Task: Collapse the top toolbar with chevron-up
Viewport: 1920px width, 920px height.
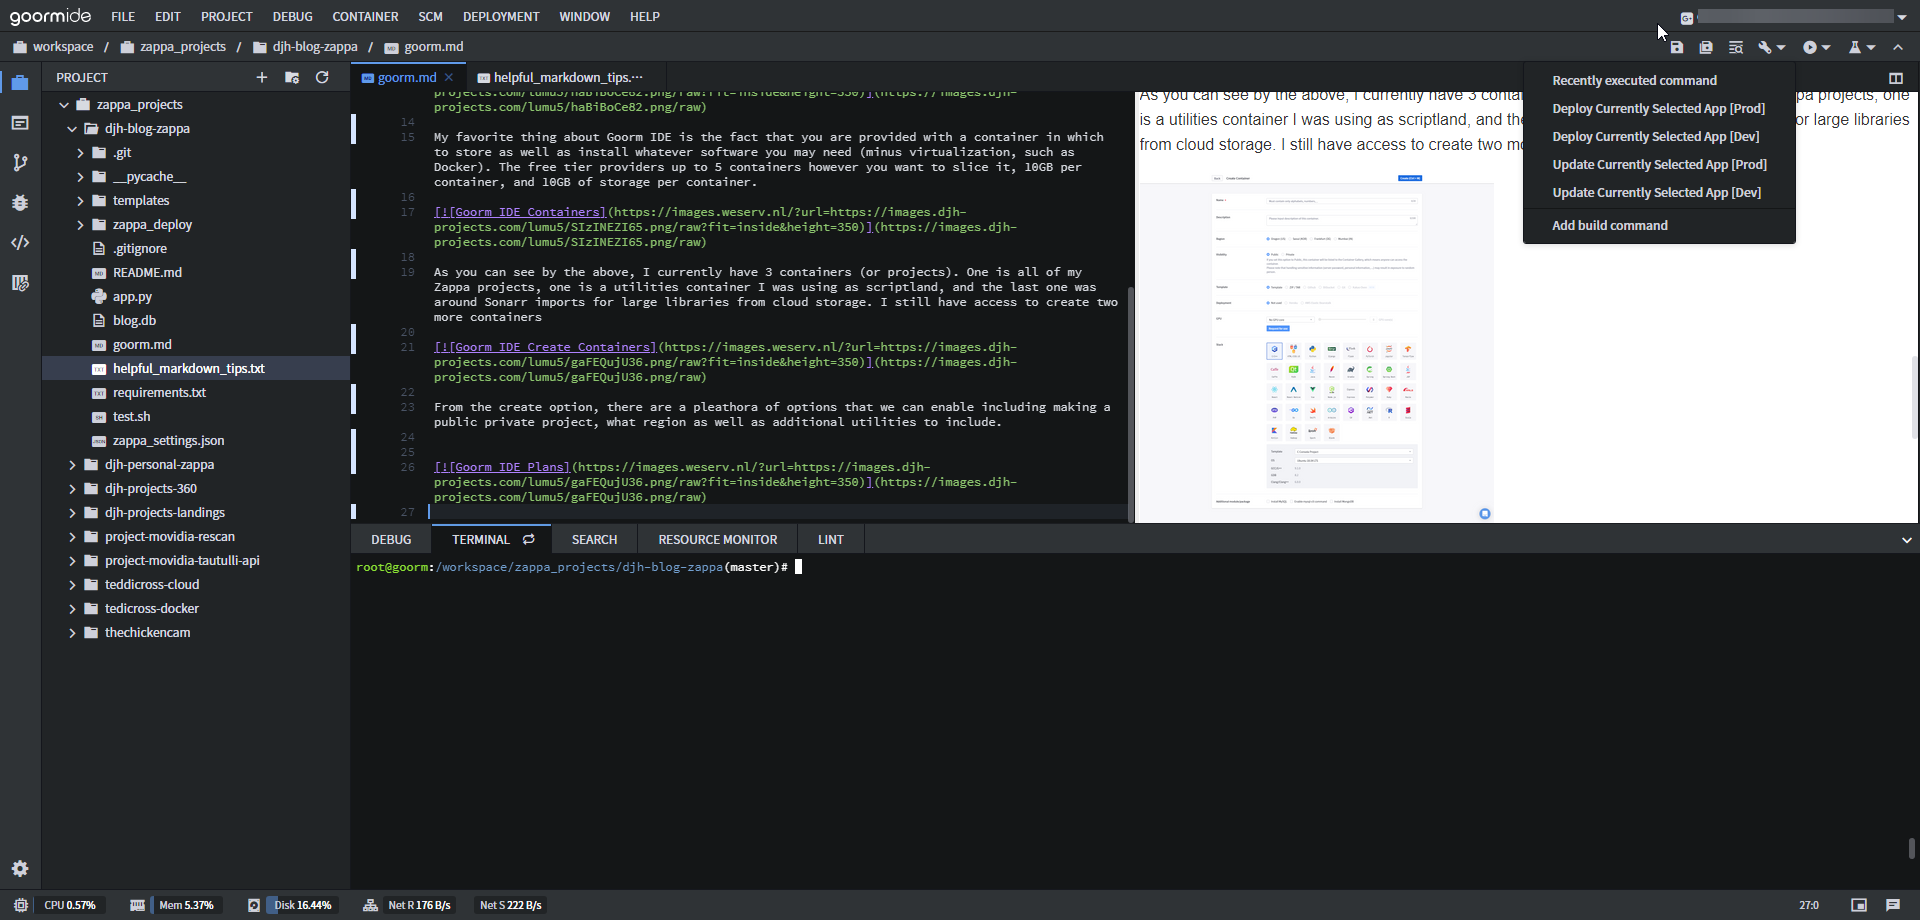Action: click(x=1898, y=47)
